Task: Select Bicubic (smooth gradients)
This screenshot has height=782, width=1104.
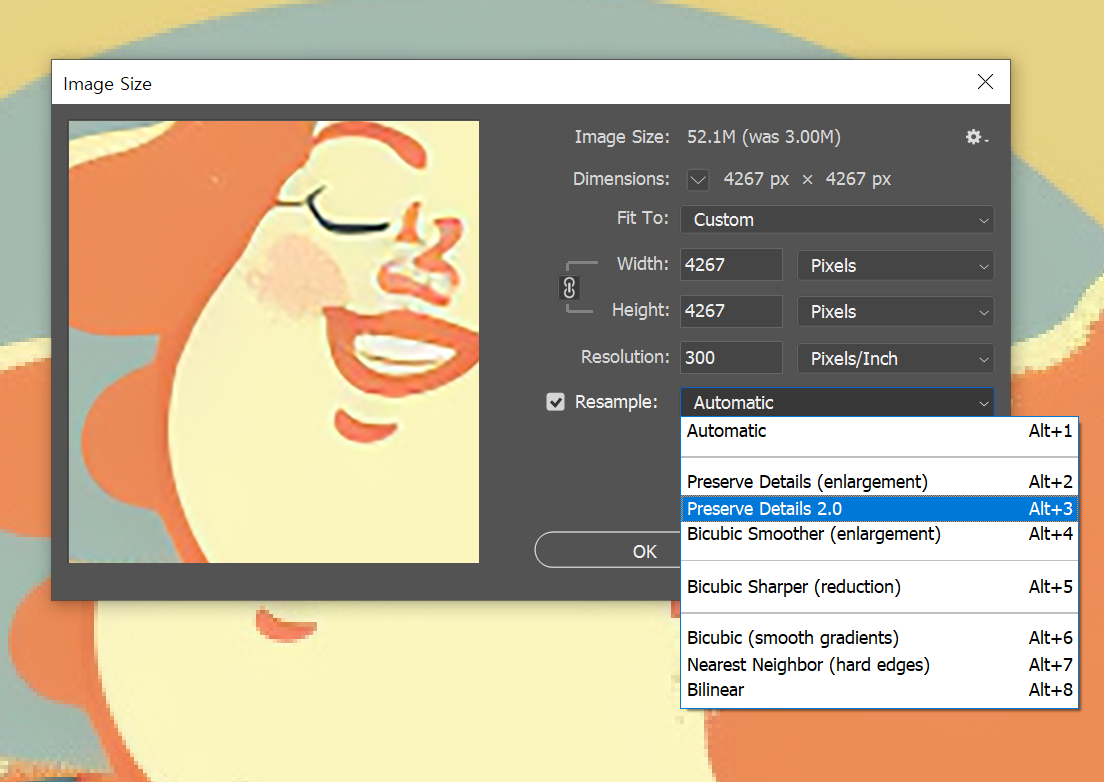Action: [879, 638]
